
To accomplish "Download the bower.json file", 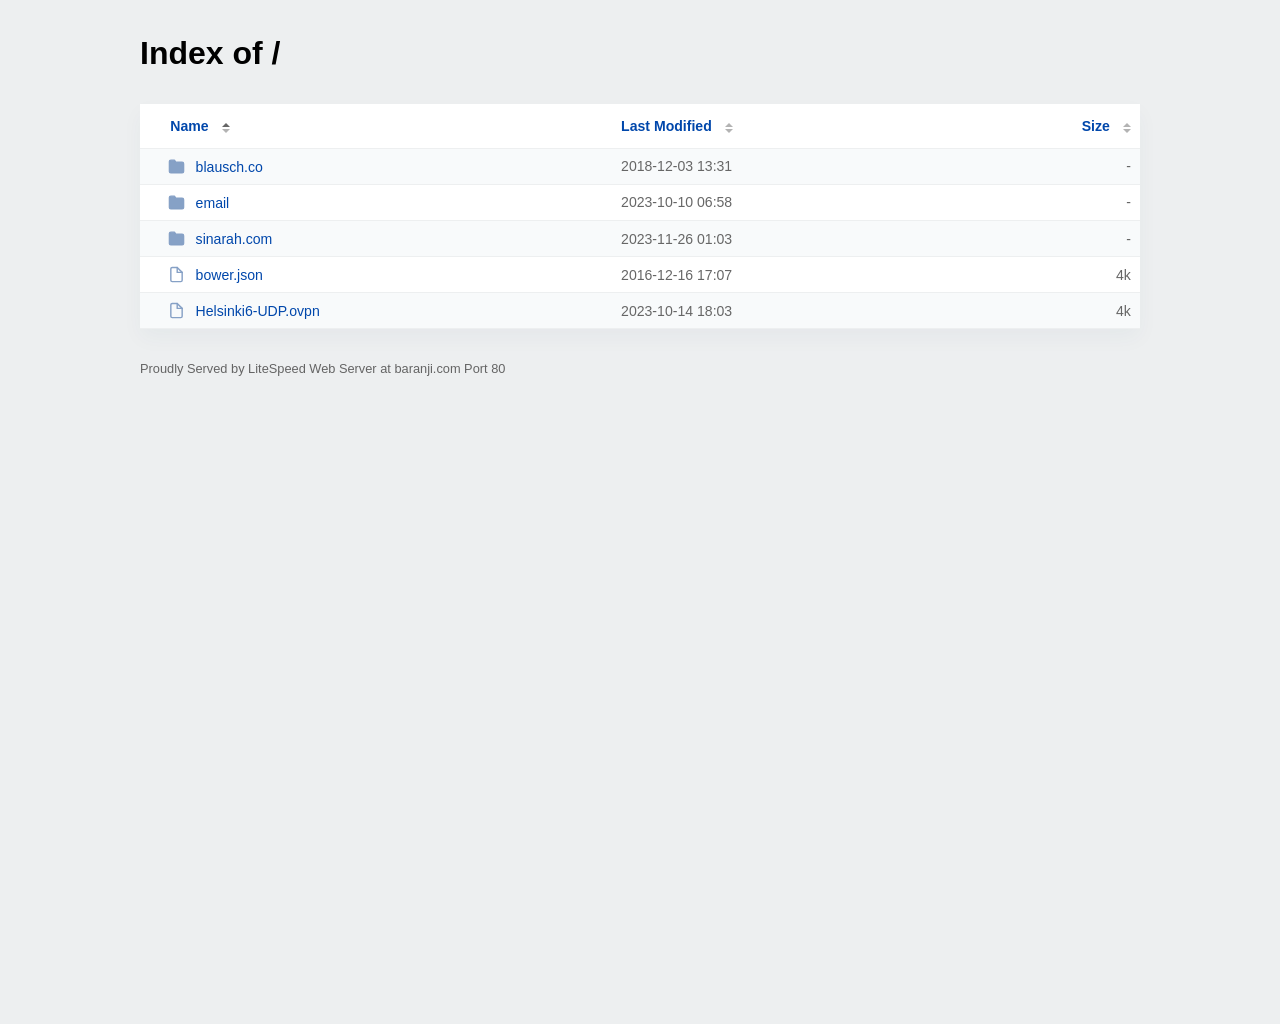I will [229, 274].
